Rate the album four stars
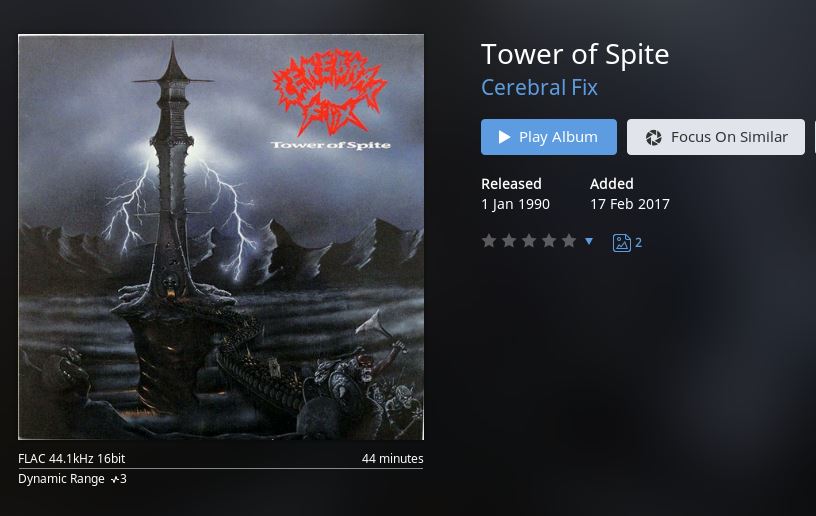 pos(549,241)
